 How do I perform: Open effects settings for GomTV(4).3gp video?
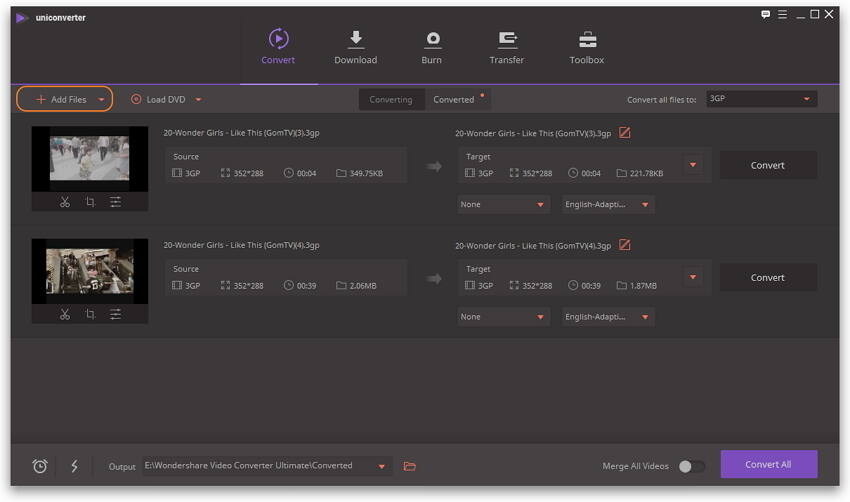click(115, 314)
